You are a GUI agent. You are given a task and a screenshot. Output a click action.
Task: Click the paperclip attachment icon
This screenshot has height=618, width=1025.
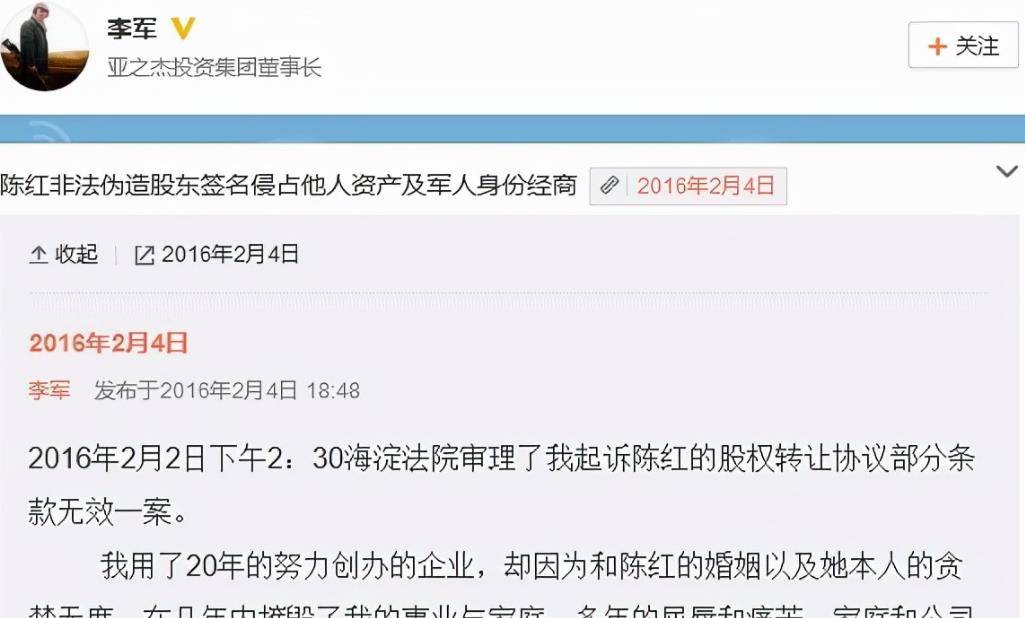[609, 186]
